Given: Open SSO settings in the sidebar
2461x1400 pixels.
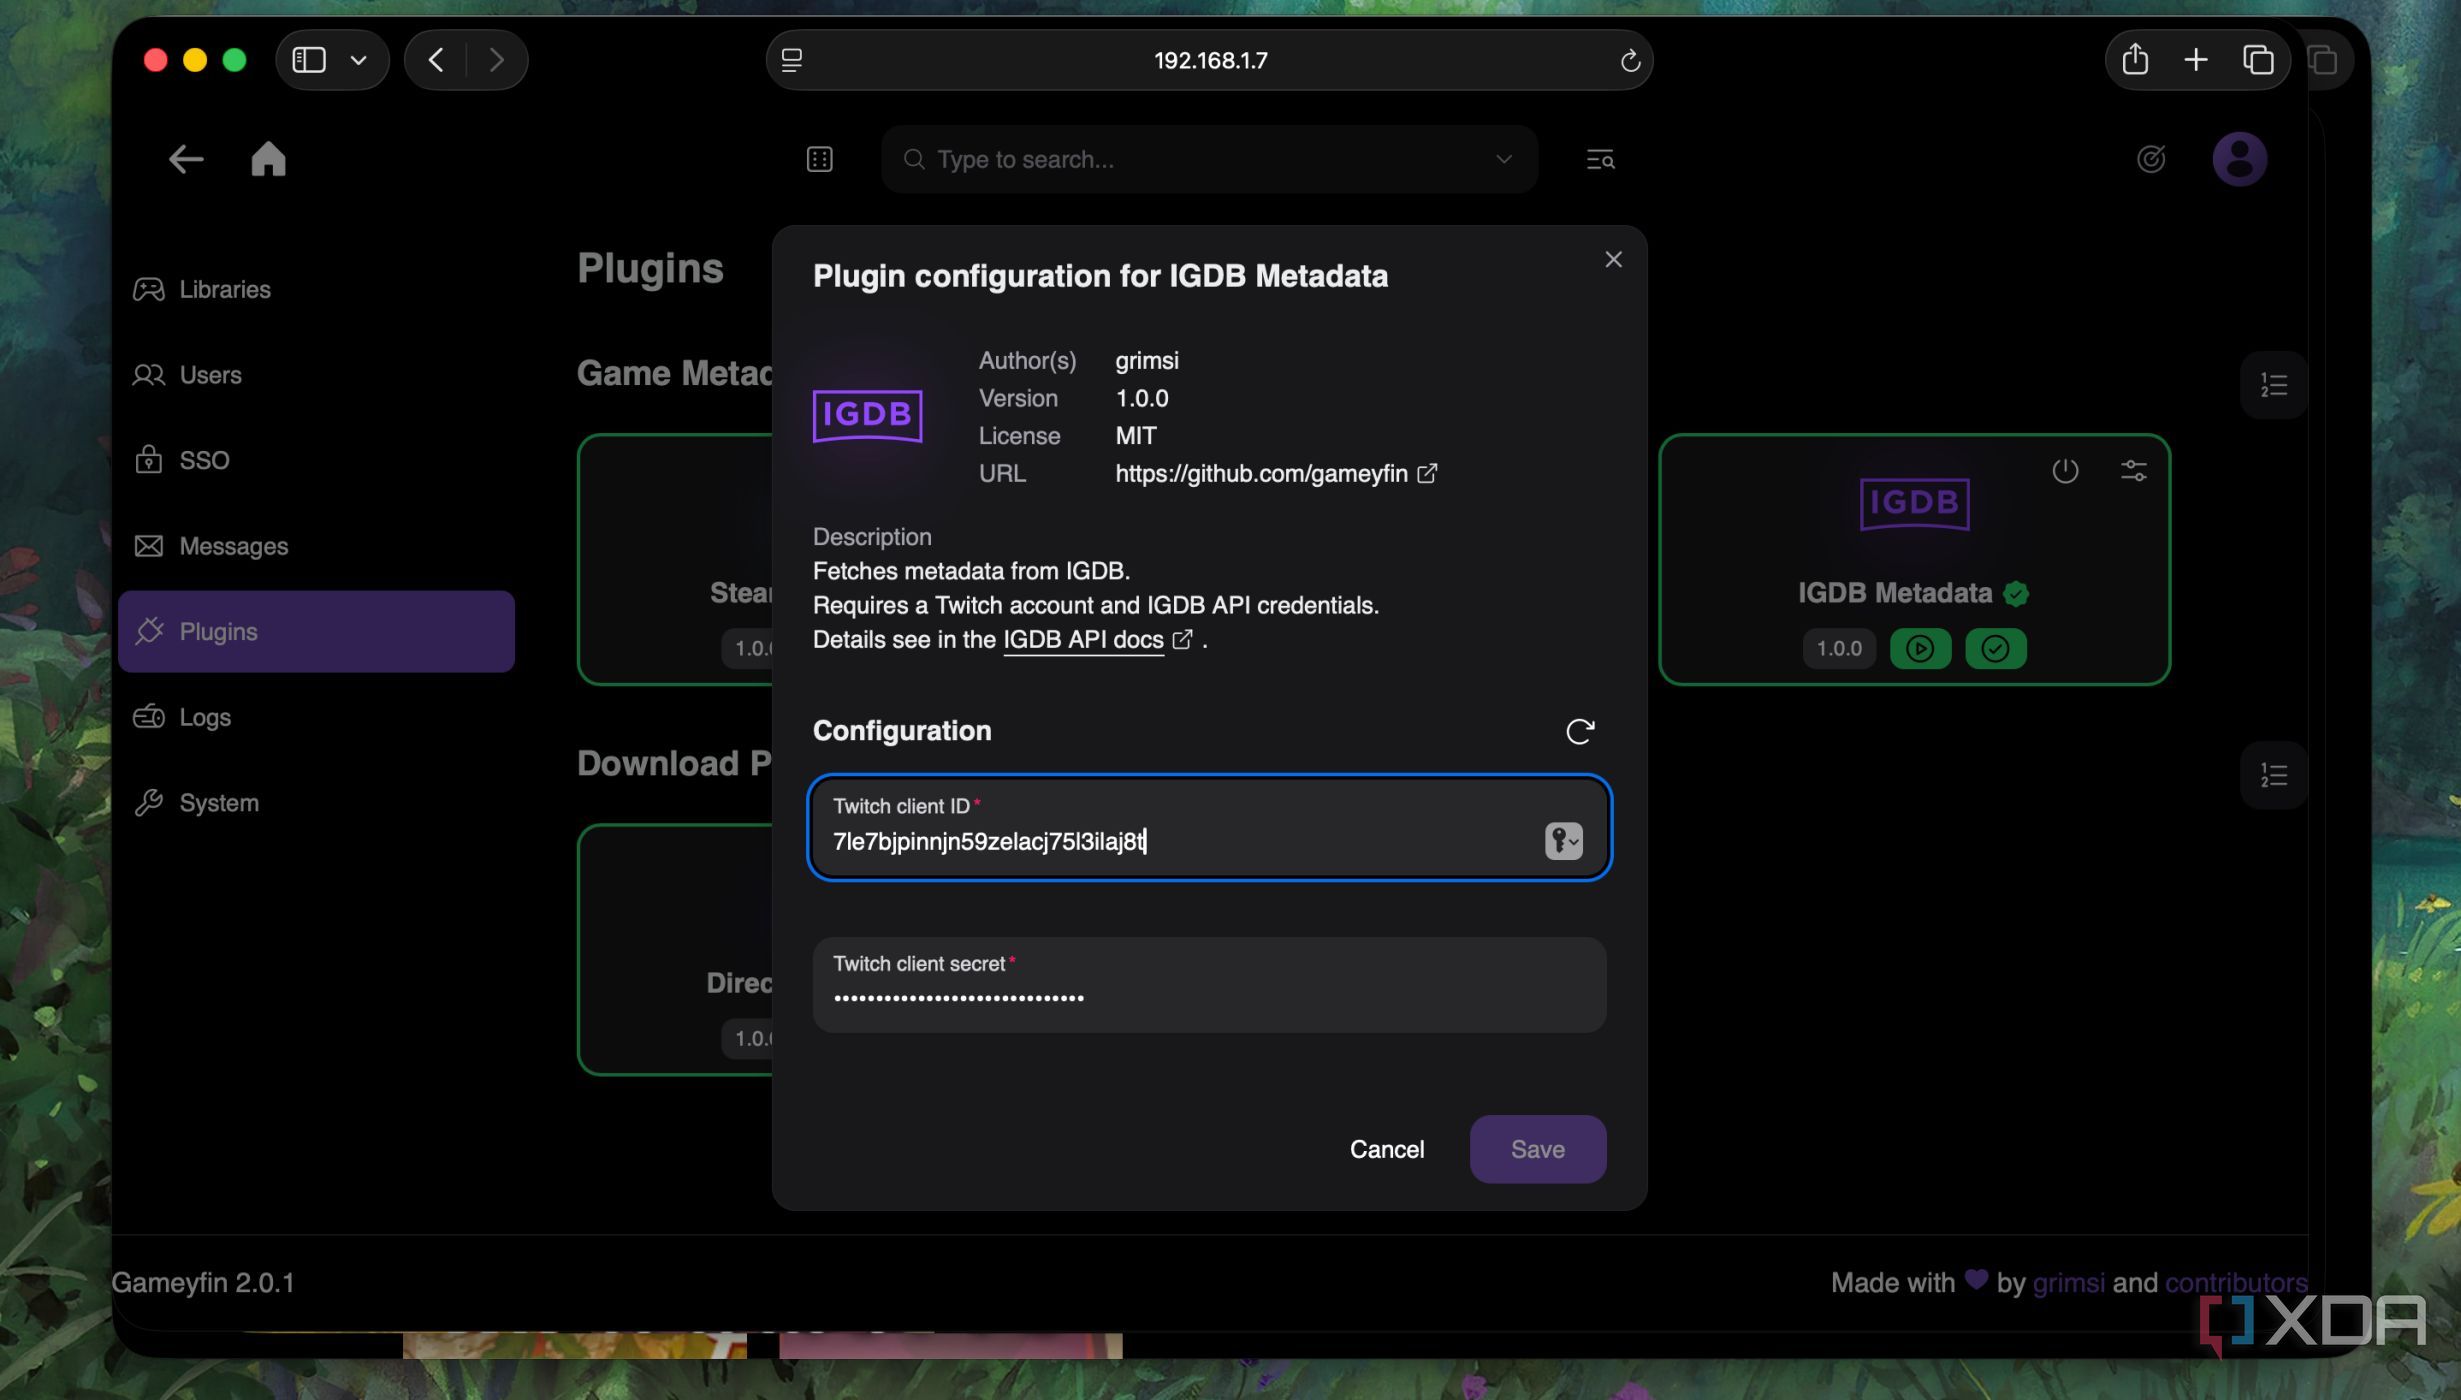Looking at the screenshot, I should click(x=316, y=461).
